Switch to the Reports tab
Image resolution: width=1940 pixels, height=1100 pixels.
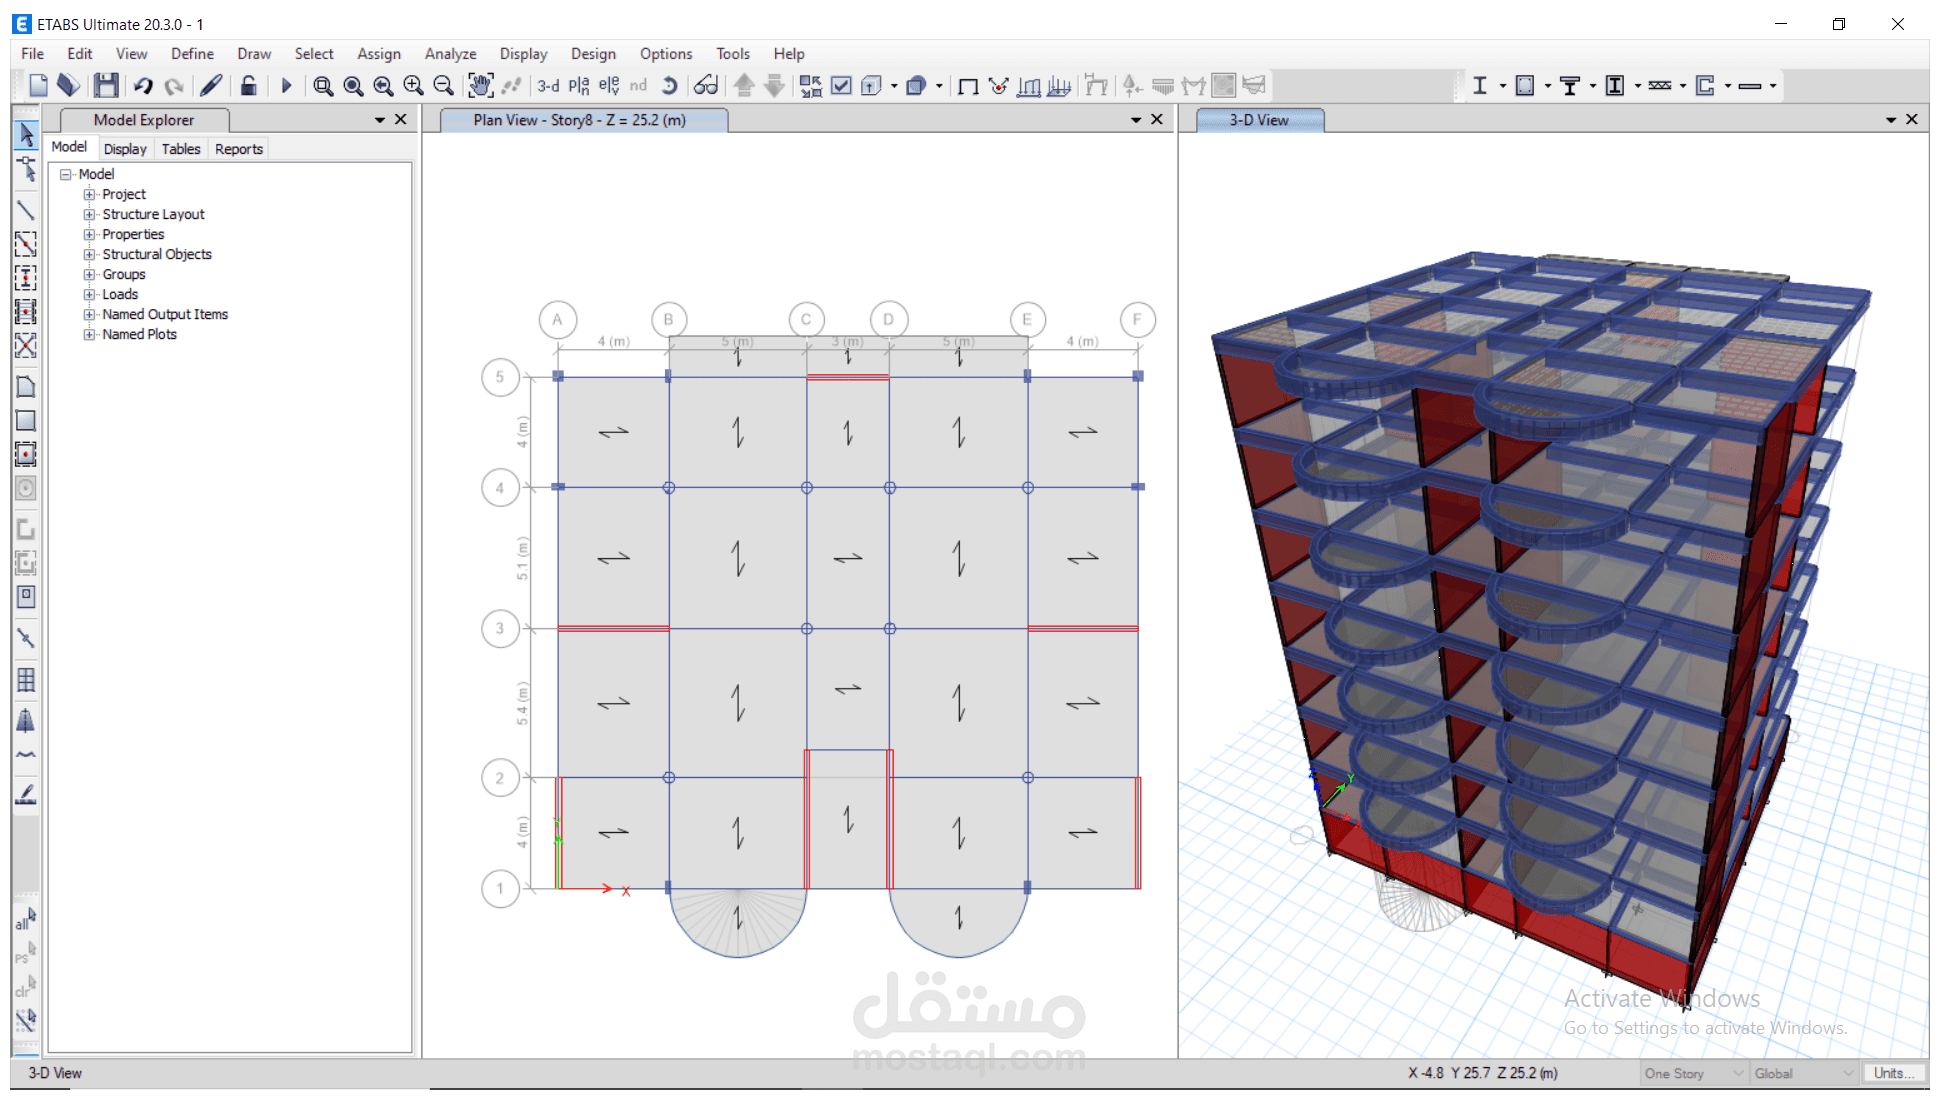(239, 149)
